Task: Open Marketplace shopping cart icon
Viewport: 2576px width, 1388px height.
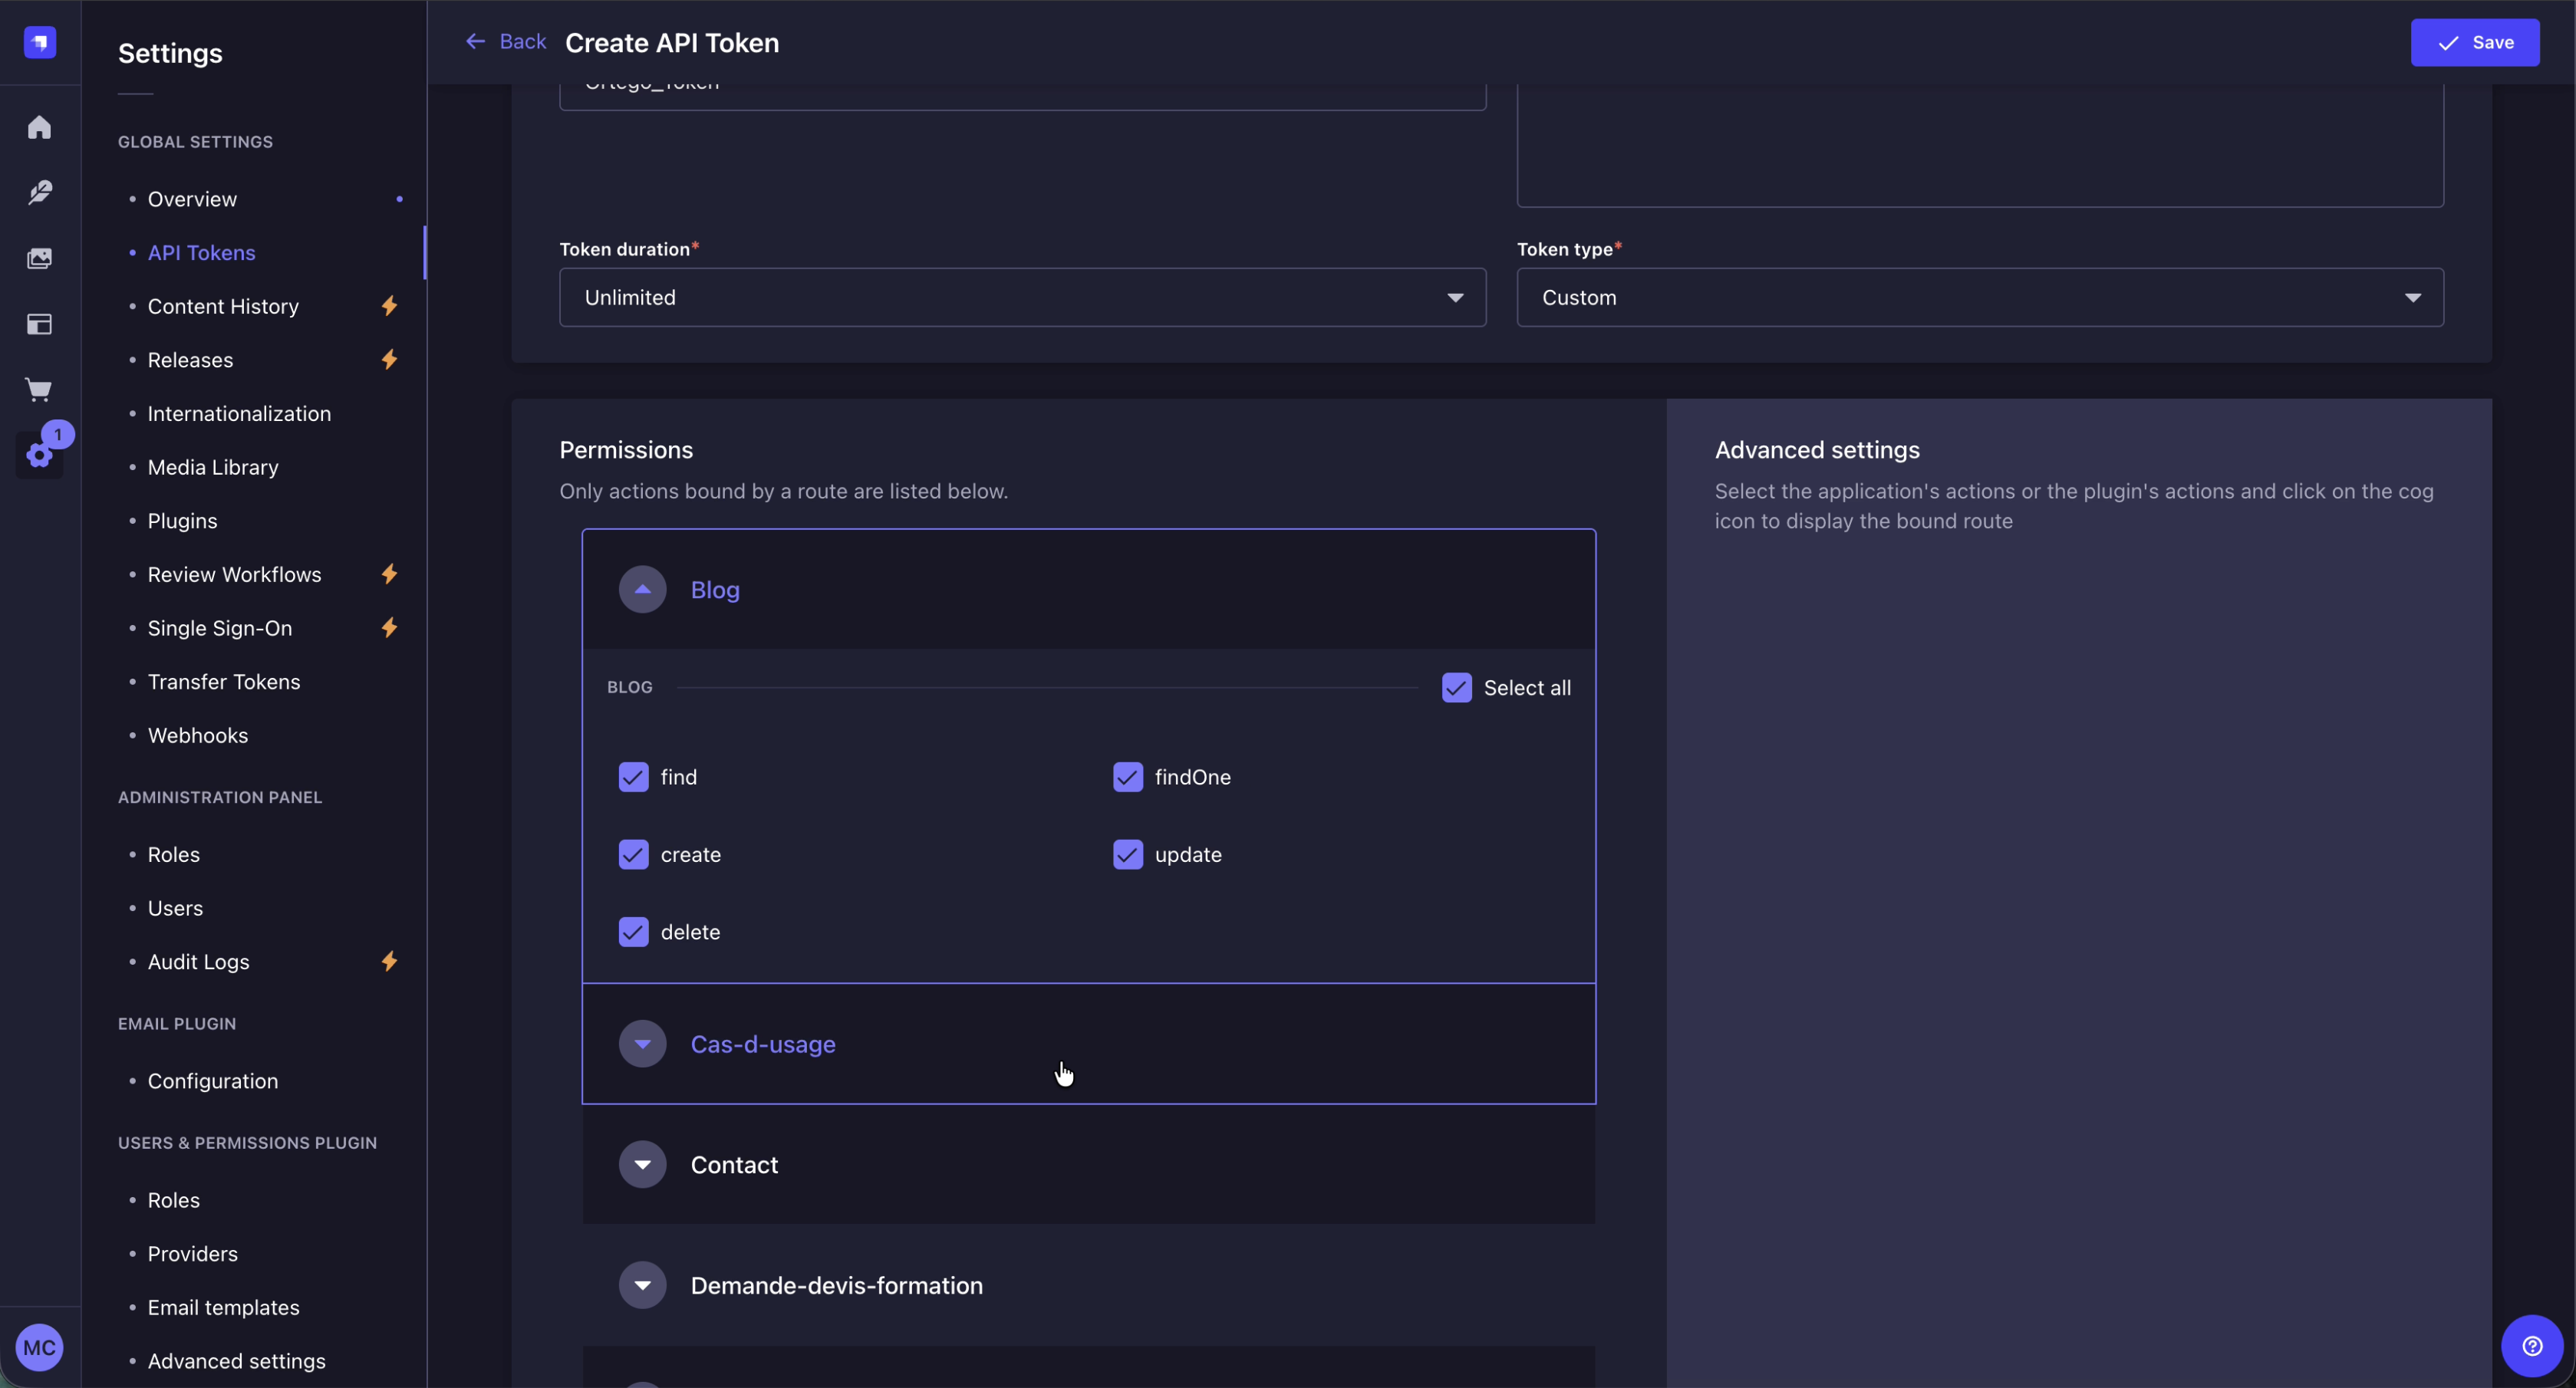Action: [39, 389]
